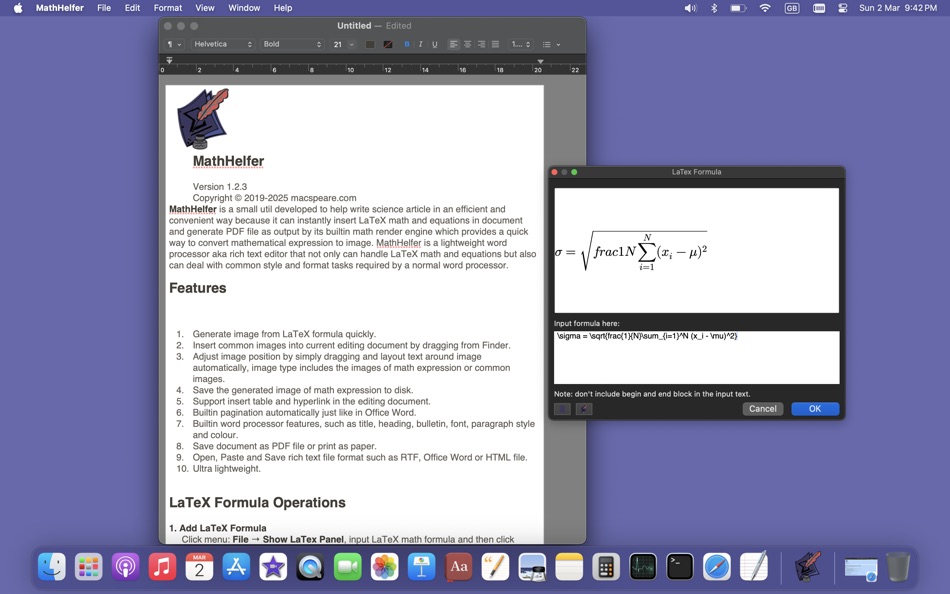Screen dimensions: 950x594
Task: Open Preview from the Dock
Action: 533,567
